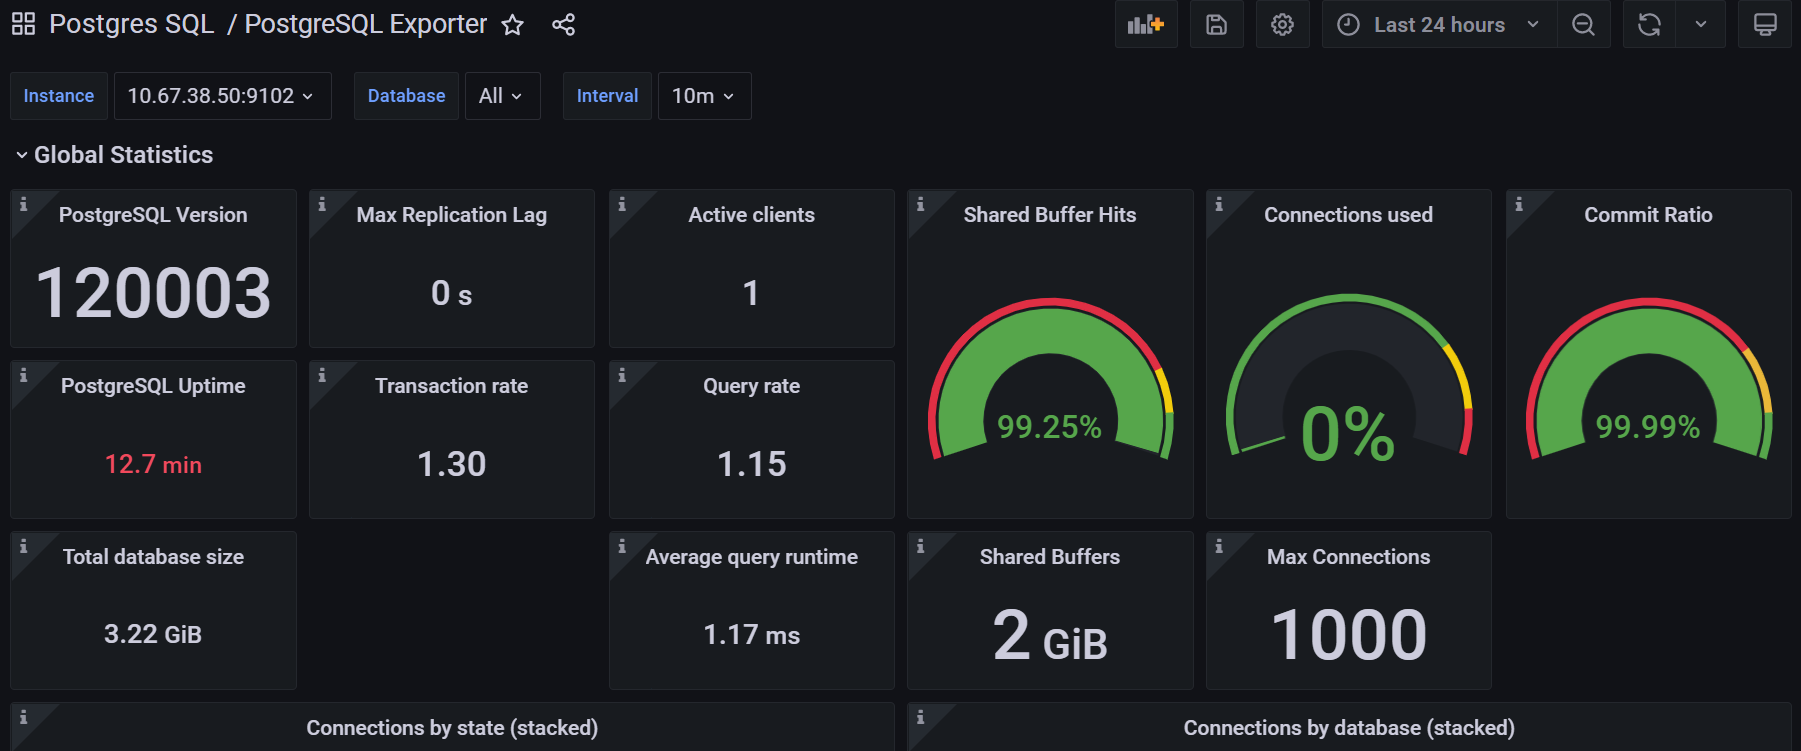1801x751 pixels.
Task: Open the Last 24 hours time picker
Action: (x=1439, y=25)
